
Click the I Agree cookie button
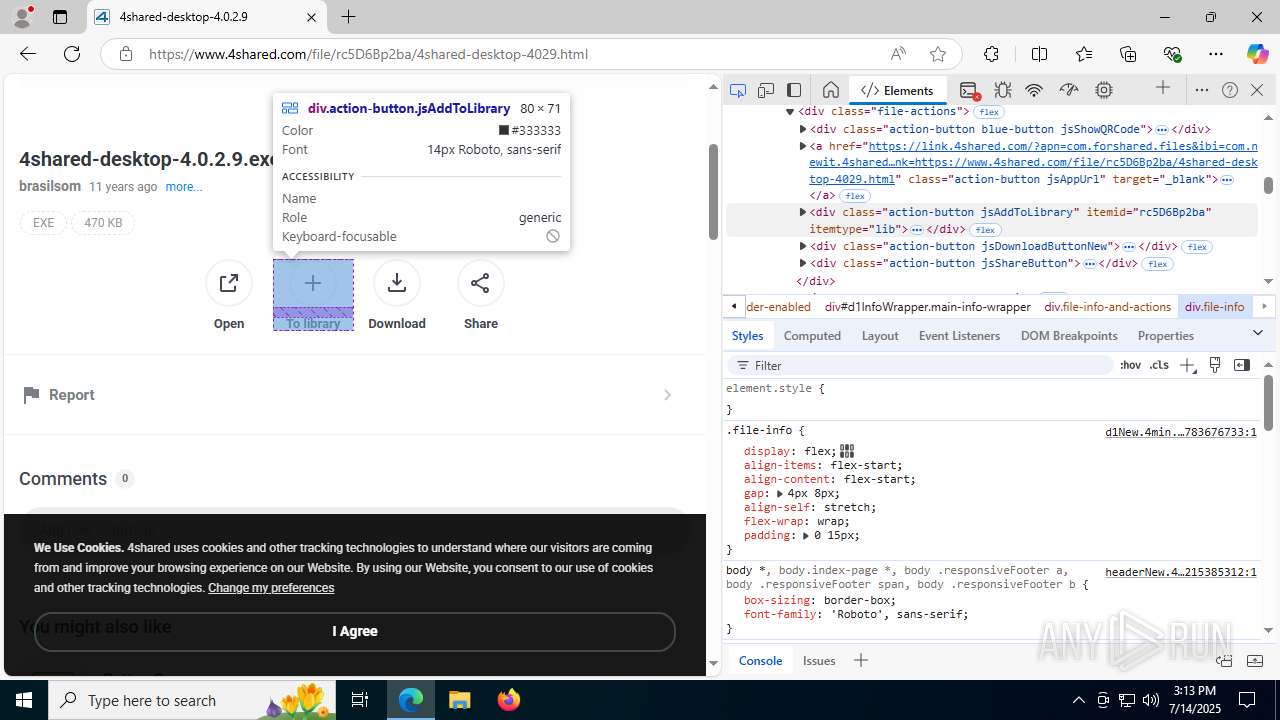tap(355, 631)
